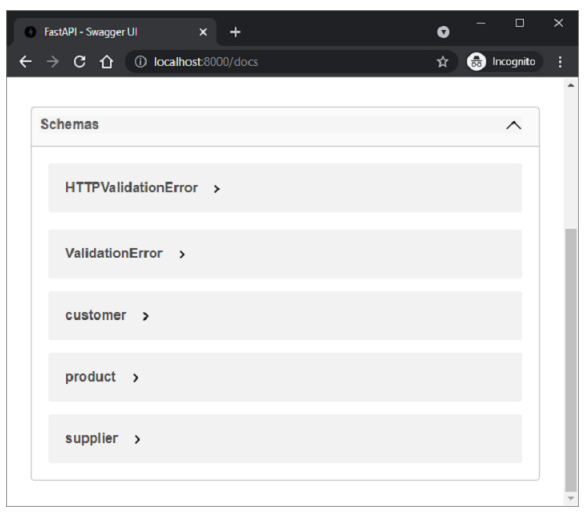Click the scrollbar up arrow
This screenshot has height=516, width=586.
tap(571, 86)
